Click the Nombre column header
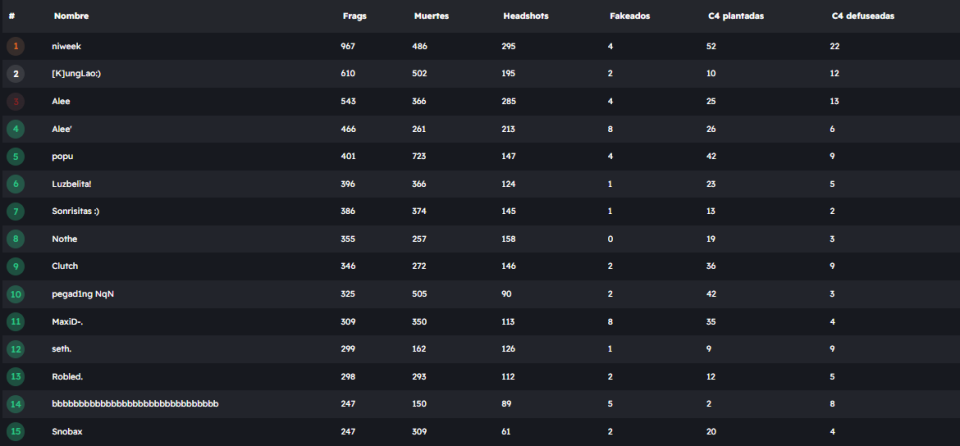 click(x=71, y=17)
